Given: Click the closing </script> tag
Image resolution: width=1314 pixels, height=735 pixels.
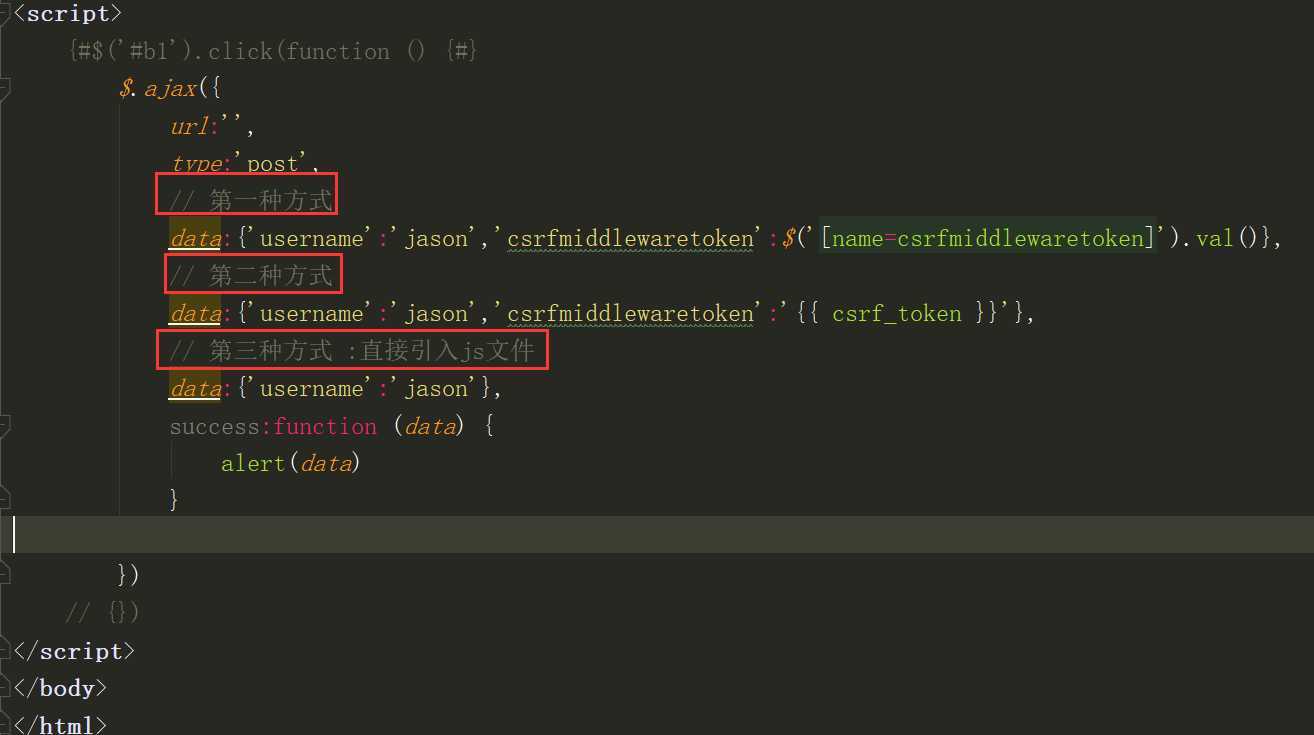Looking at the screenshot, I should pos(74,651).
